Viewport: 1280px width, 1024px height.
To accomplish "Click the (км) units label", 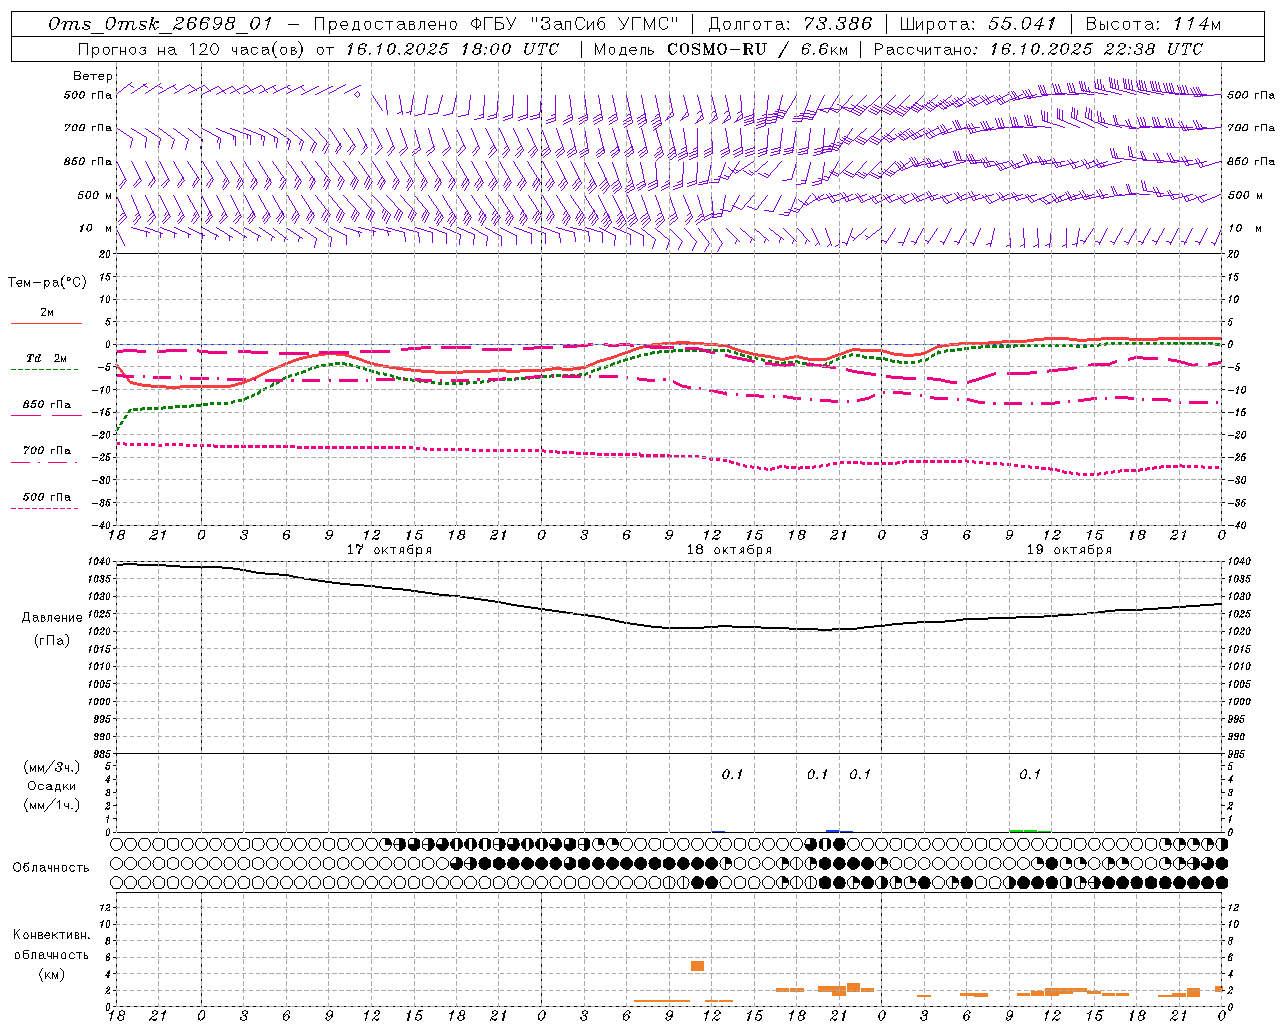I will [52, 973].
